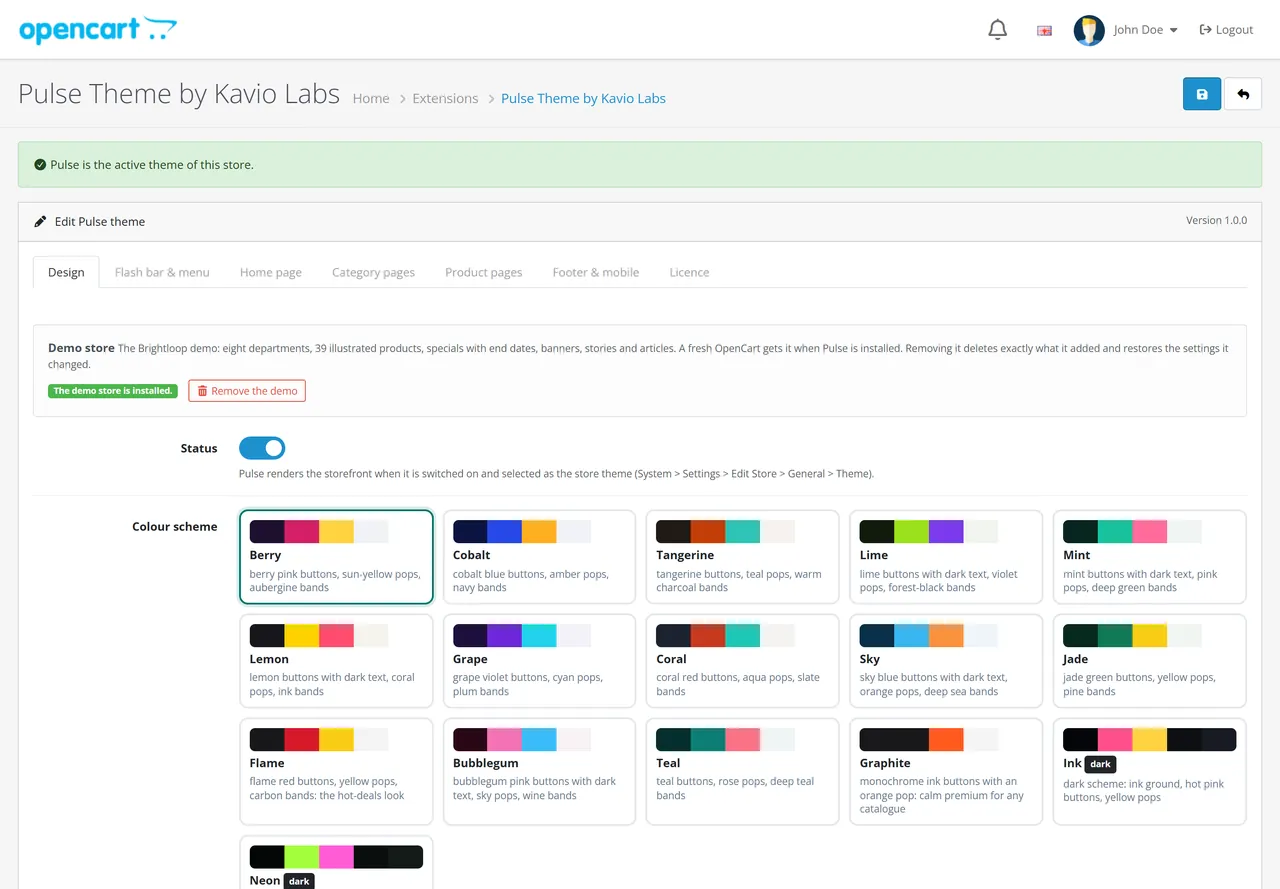Select the Neon dark colour scheme

[336, 862]
